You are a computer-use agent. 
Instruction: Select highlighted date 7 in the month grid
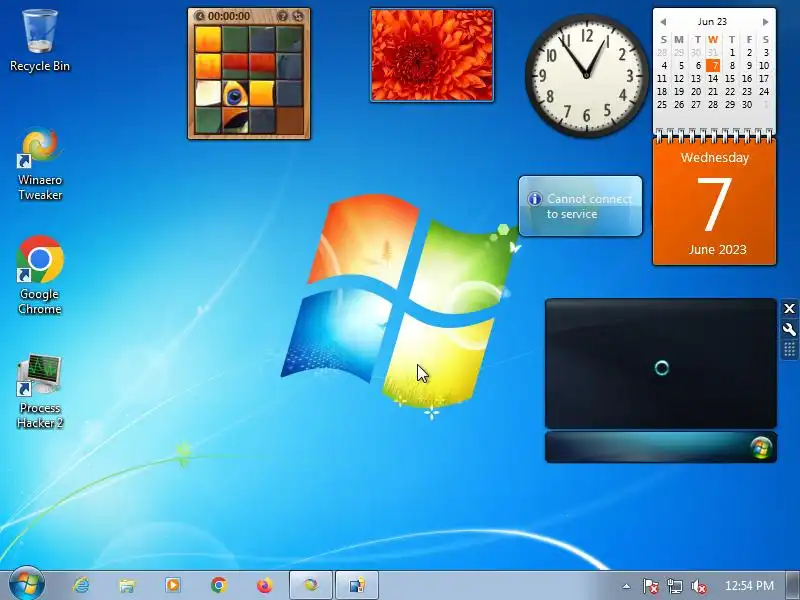coord(714,65)
